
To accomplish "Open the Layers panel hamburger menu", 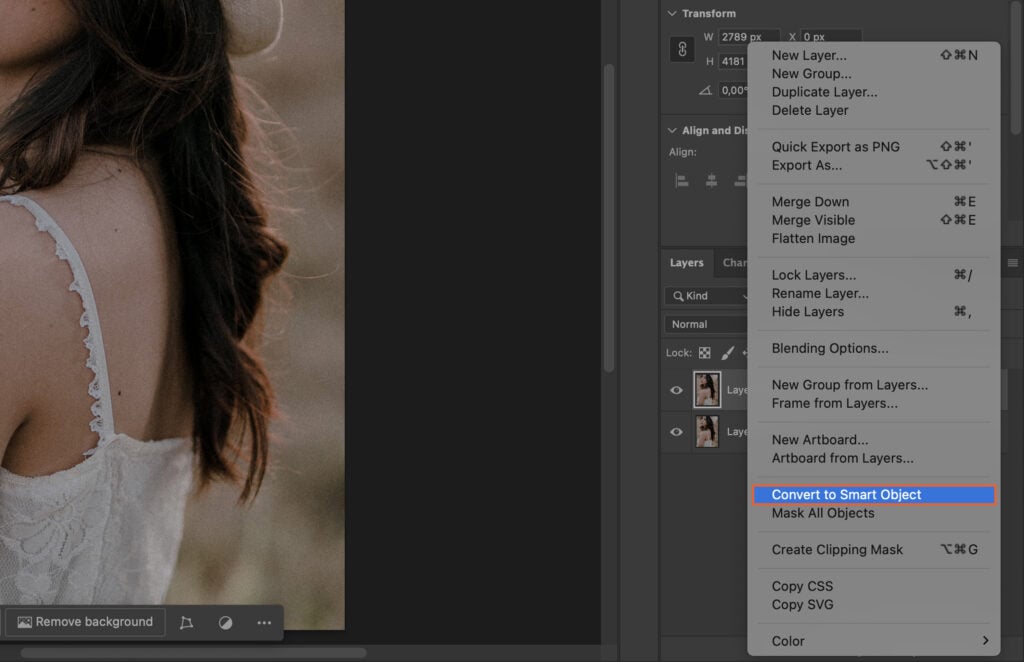I will click(x=1011, y=262).
